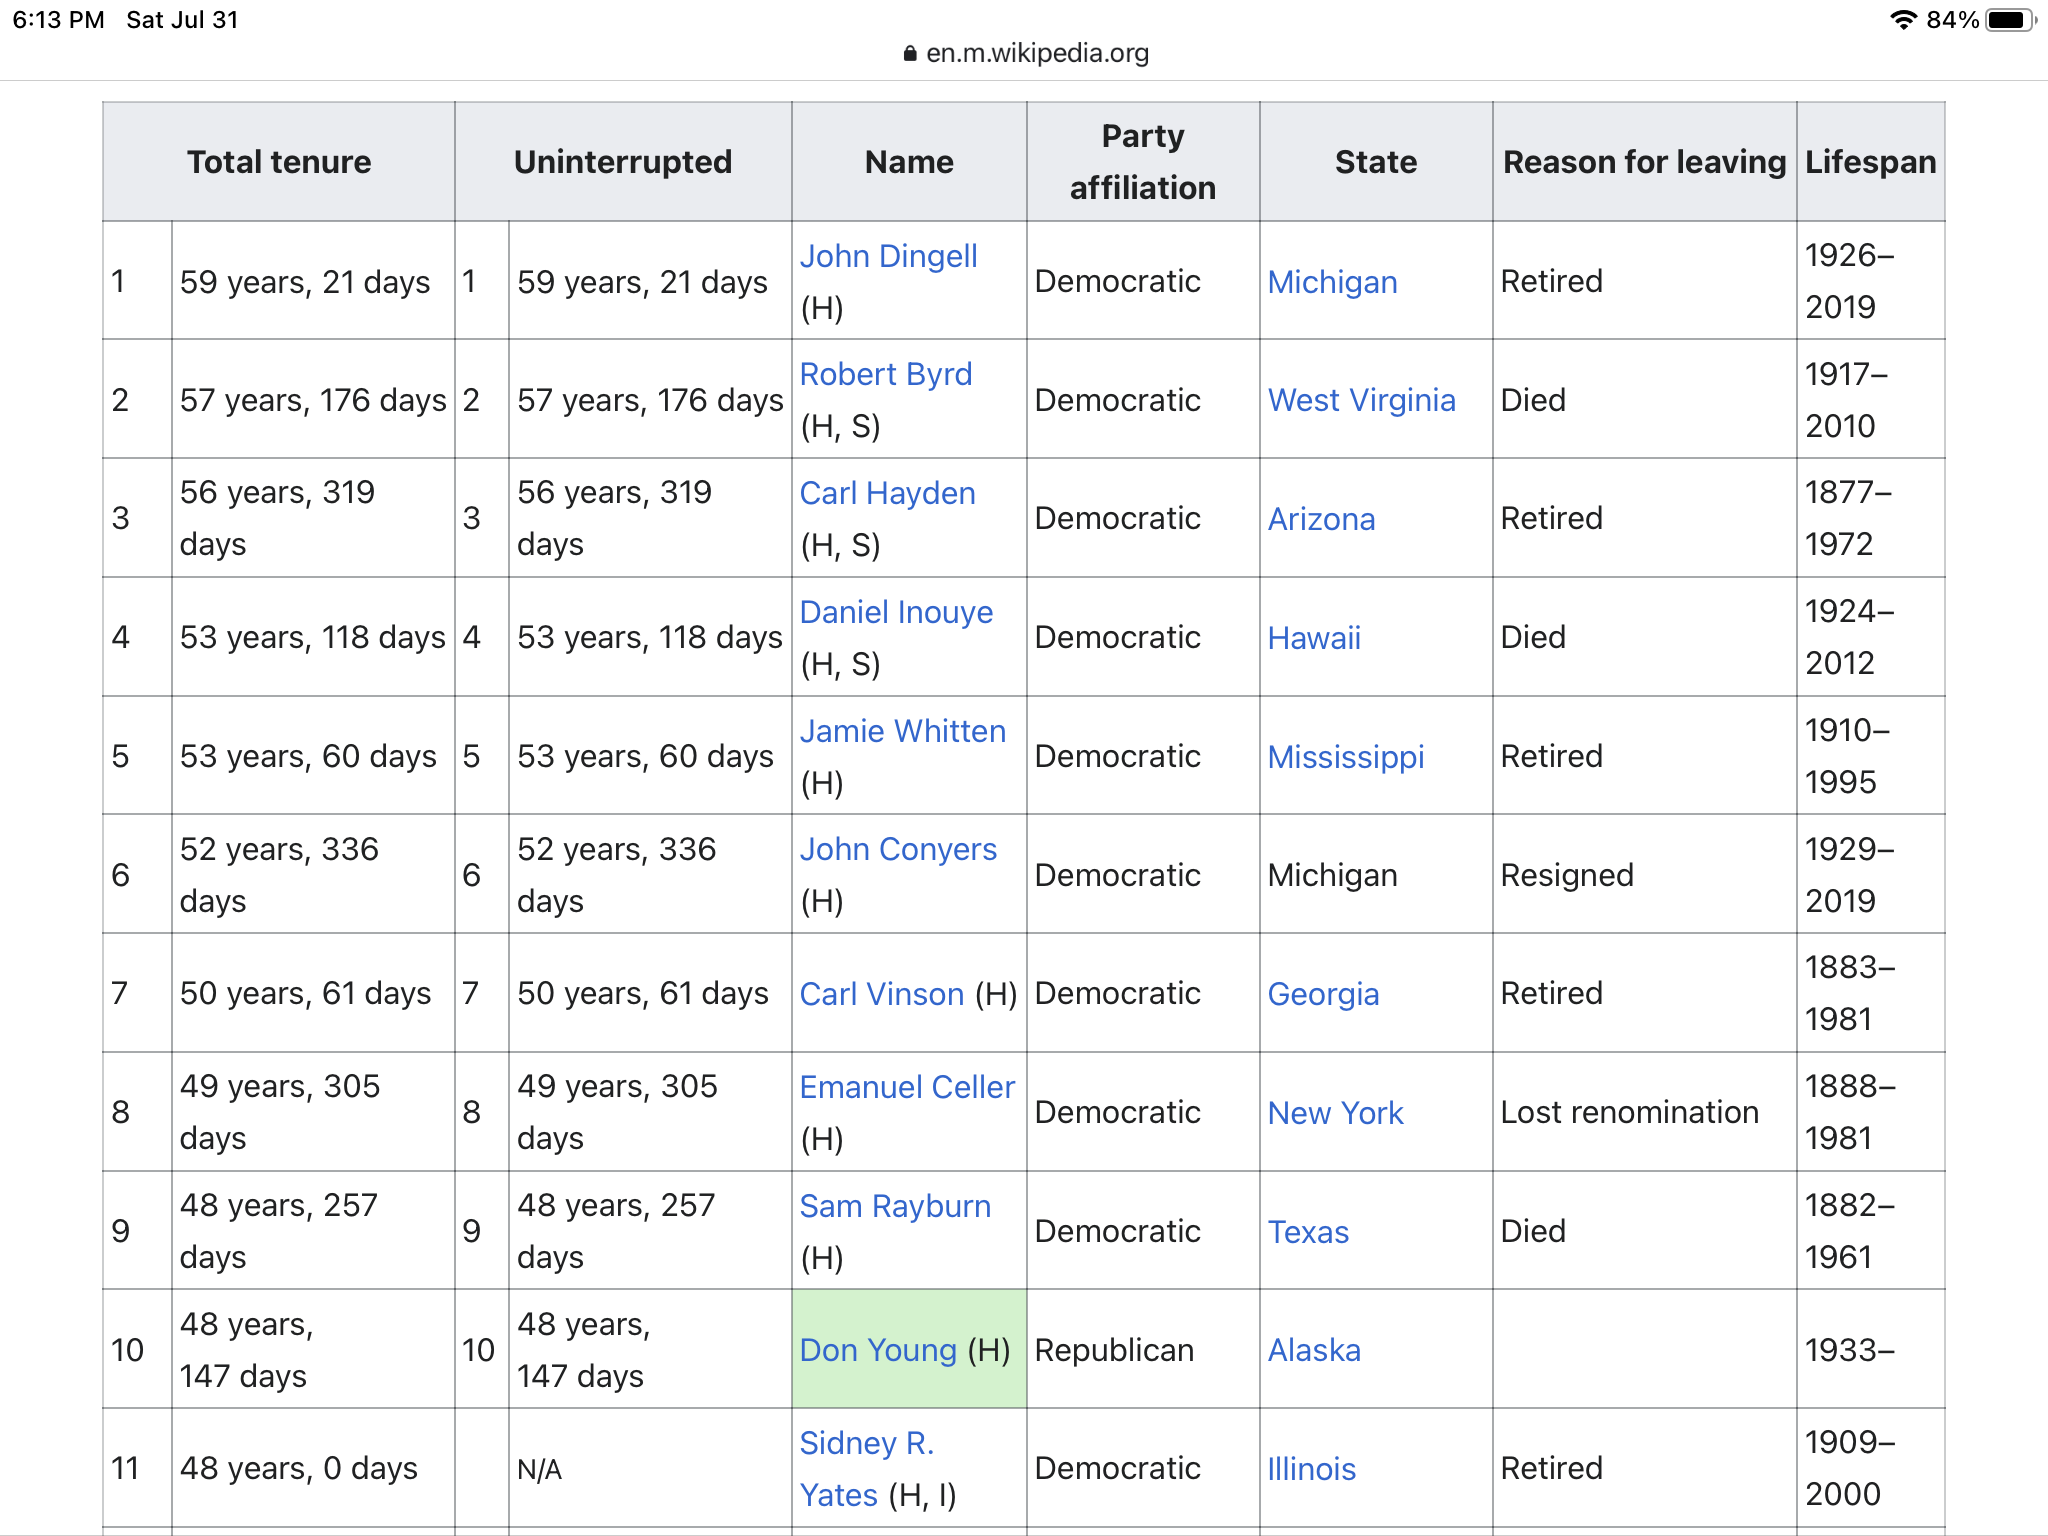Open the New York link
This screenshot has width=2048, height=1536.
pyautogui.click(x=1335, y=1113)
